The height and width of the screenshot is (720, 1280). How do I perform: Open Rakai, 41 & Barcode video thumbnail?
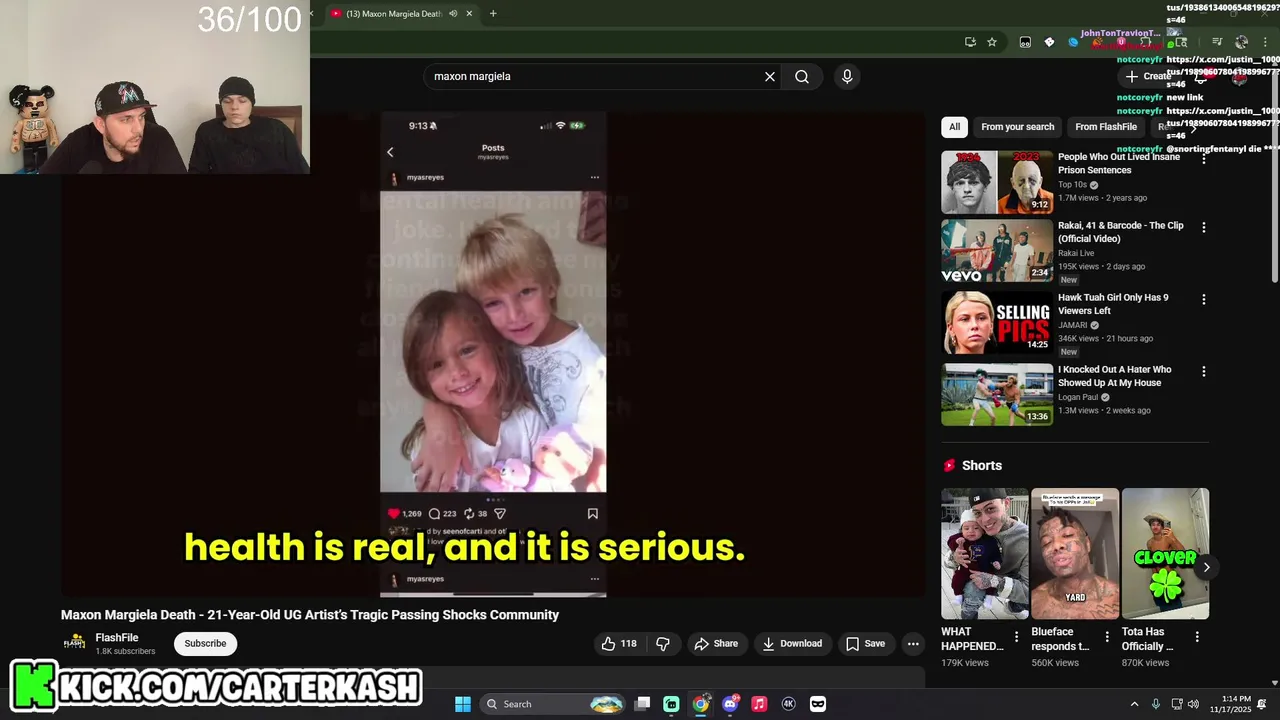pos(997,251)
